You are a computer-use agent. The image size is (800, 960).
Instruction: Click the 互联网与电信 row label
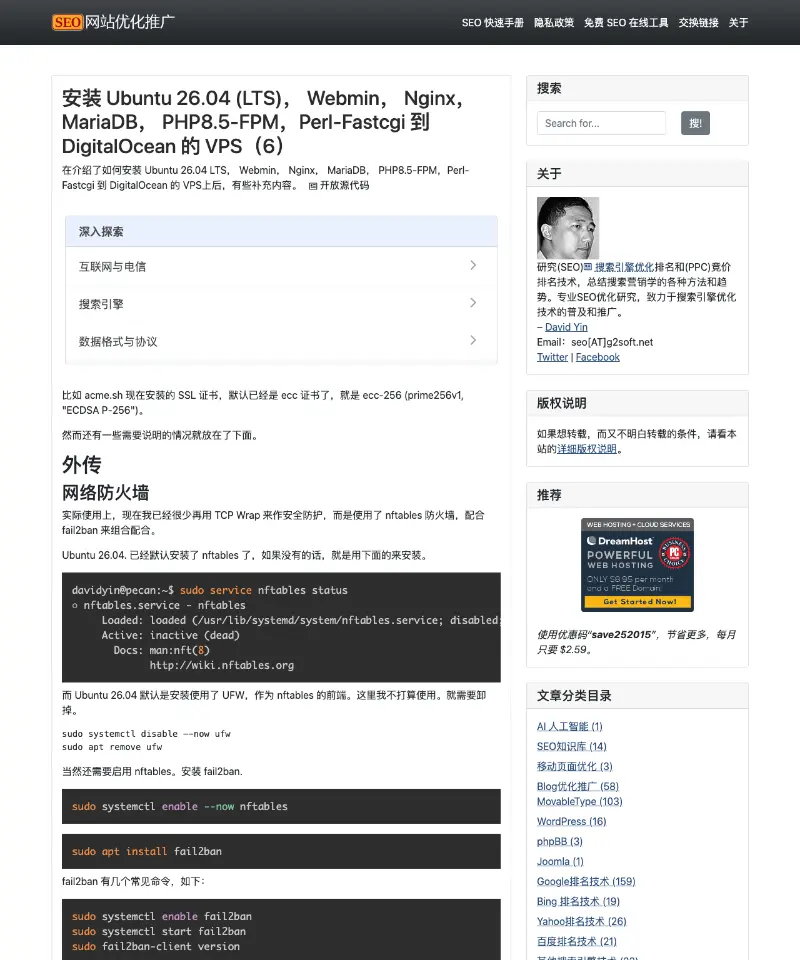click(x=112, y=266)
